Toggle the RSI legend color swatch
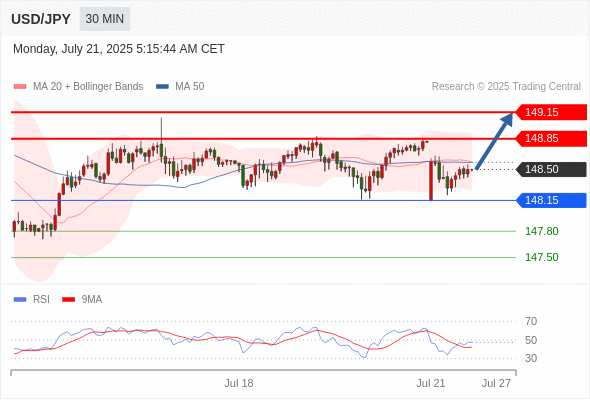 [20, 300]
